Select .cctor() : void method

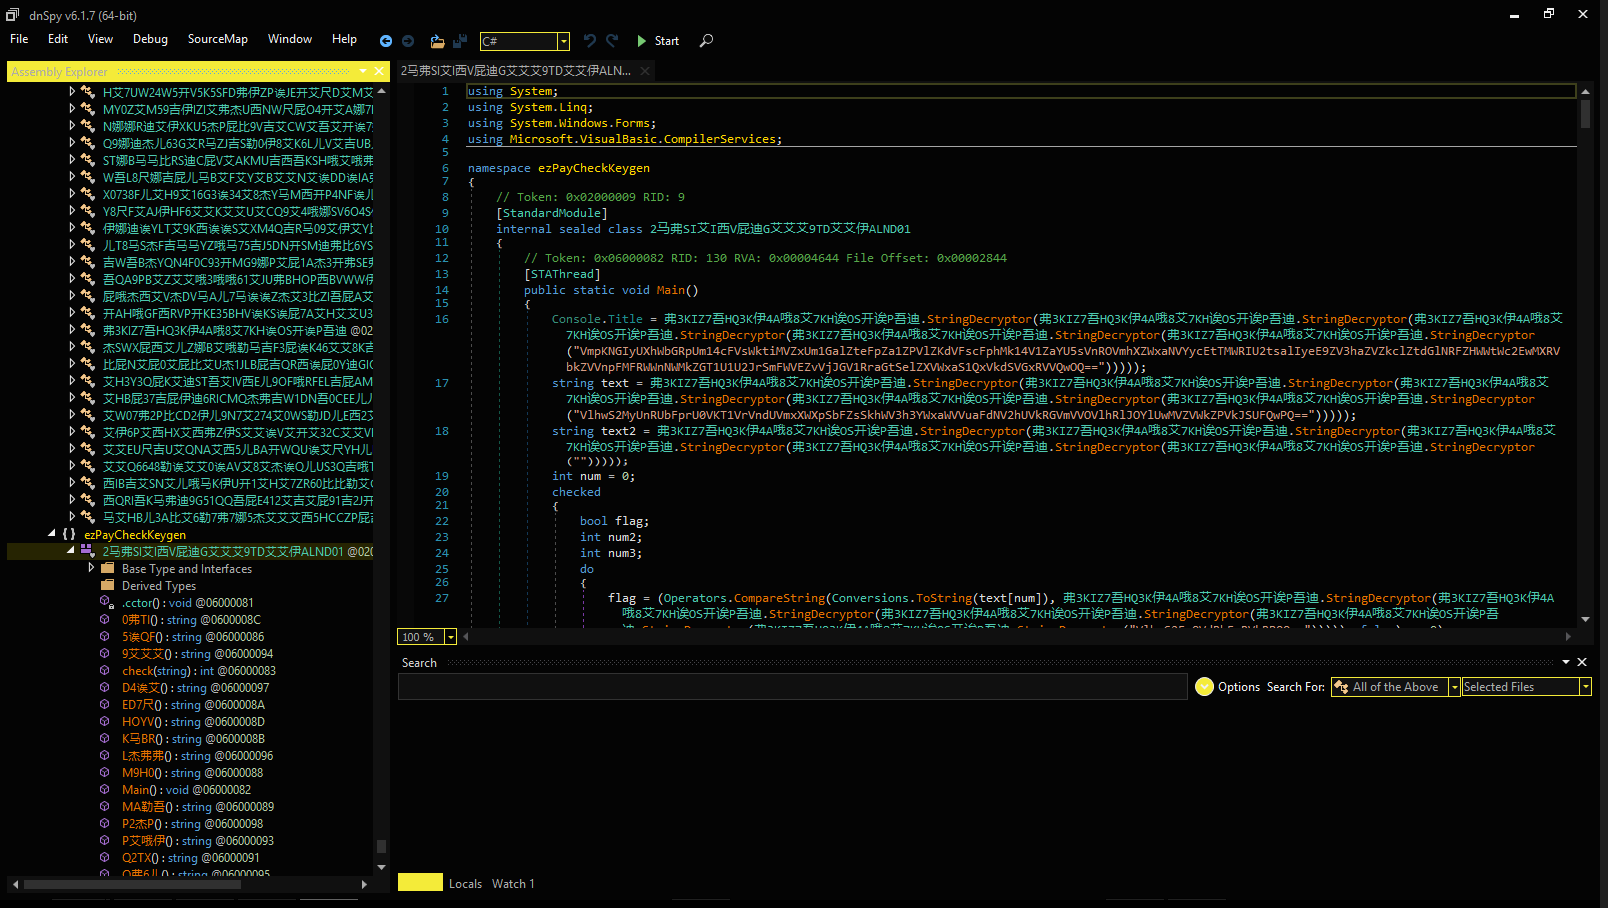tap(187, 603)
